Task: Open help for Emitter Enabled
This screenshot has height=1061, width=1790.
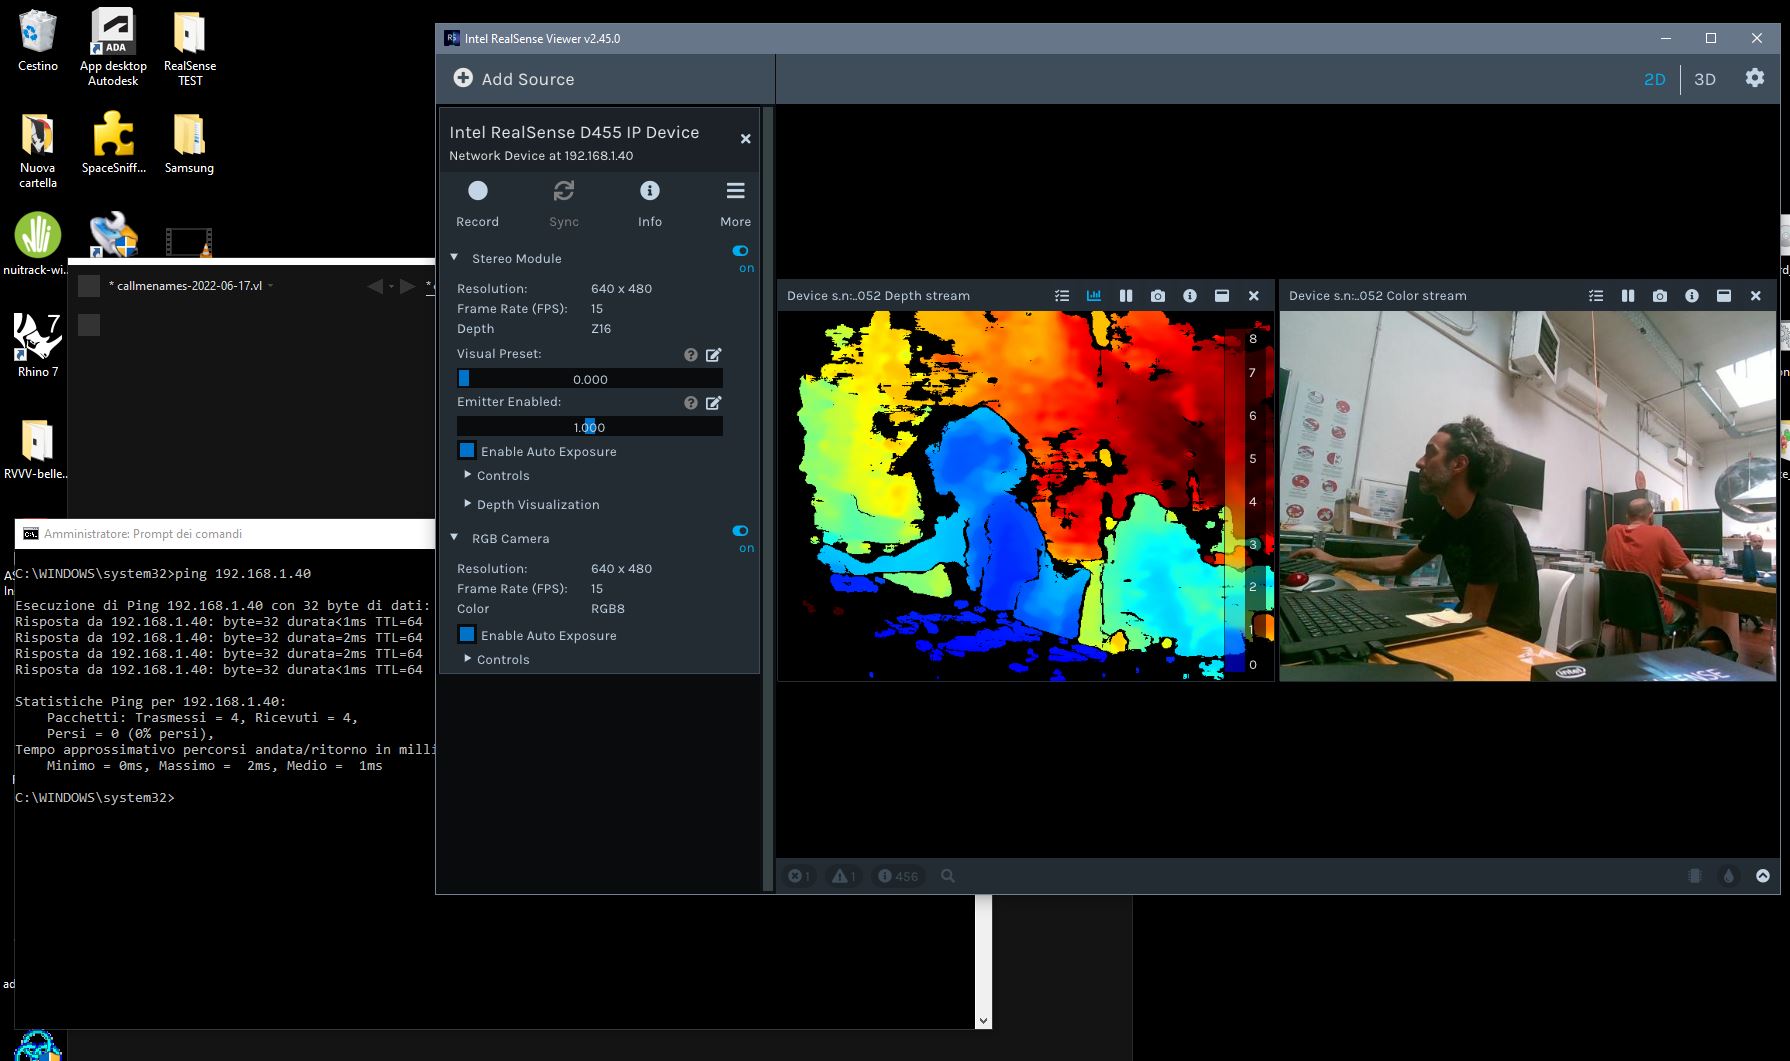Action: click(690, 403)
